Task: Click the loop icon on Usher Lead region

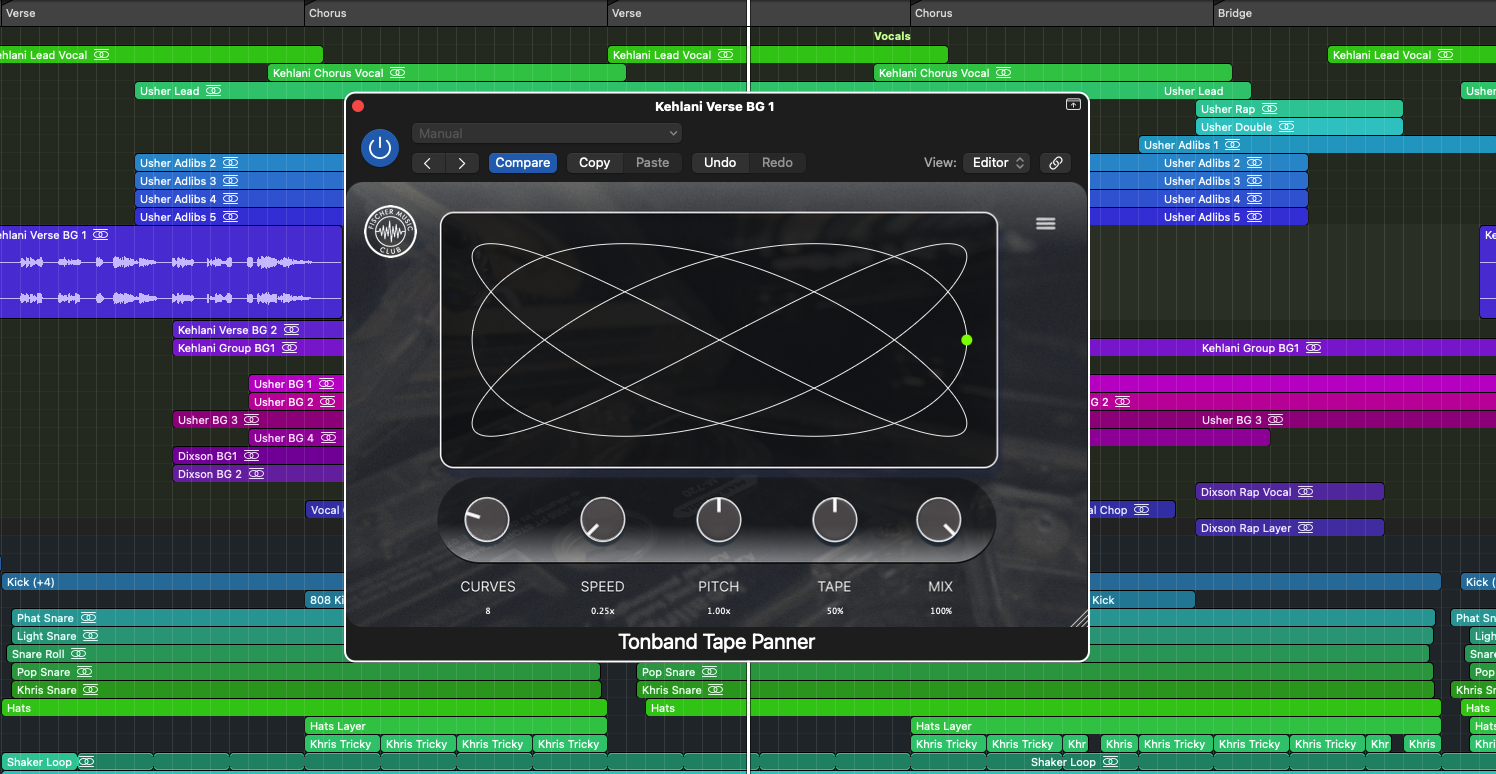Action: tap(213, 91)
